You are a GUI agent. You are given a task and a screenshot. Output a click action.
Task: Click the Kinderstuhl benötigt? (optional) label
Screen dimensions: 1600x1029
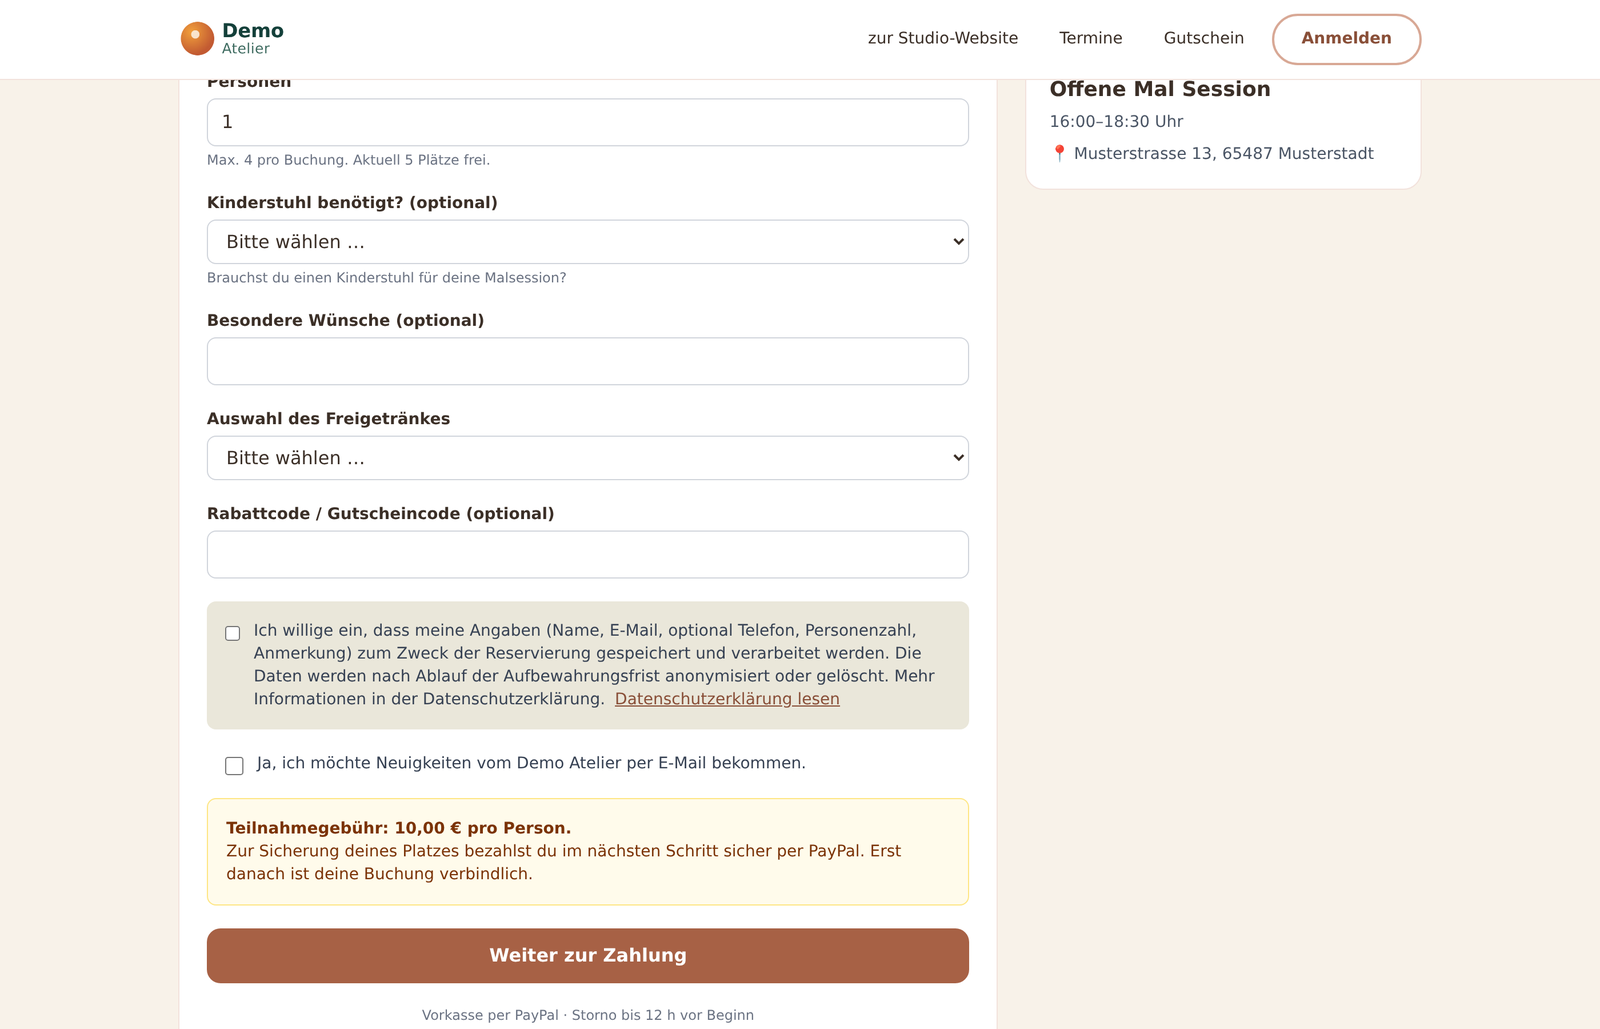coord(352,202)
